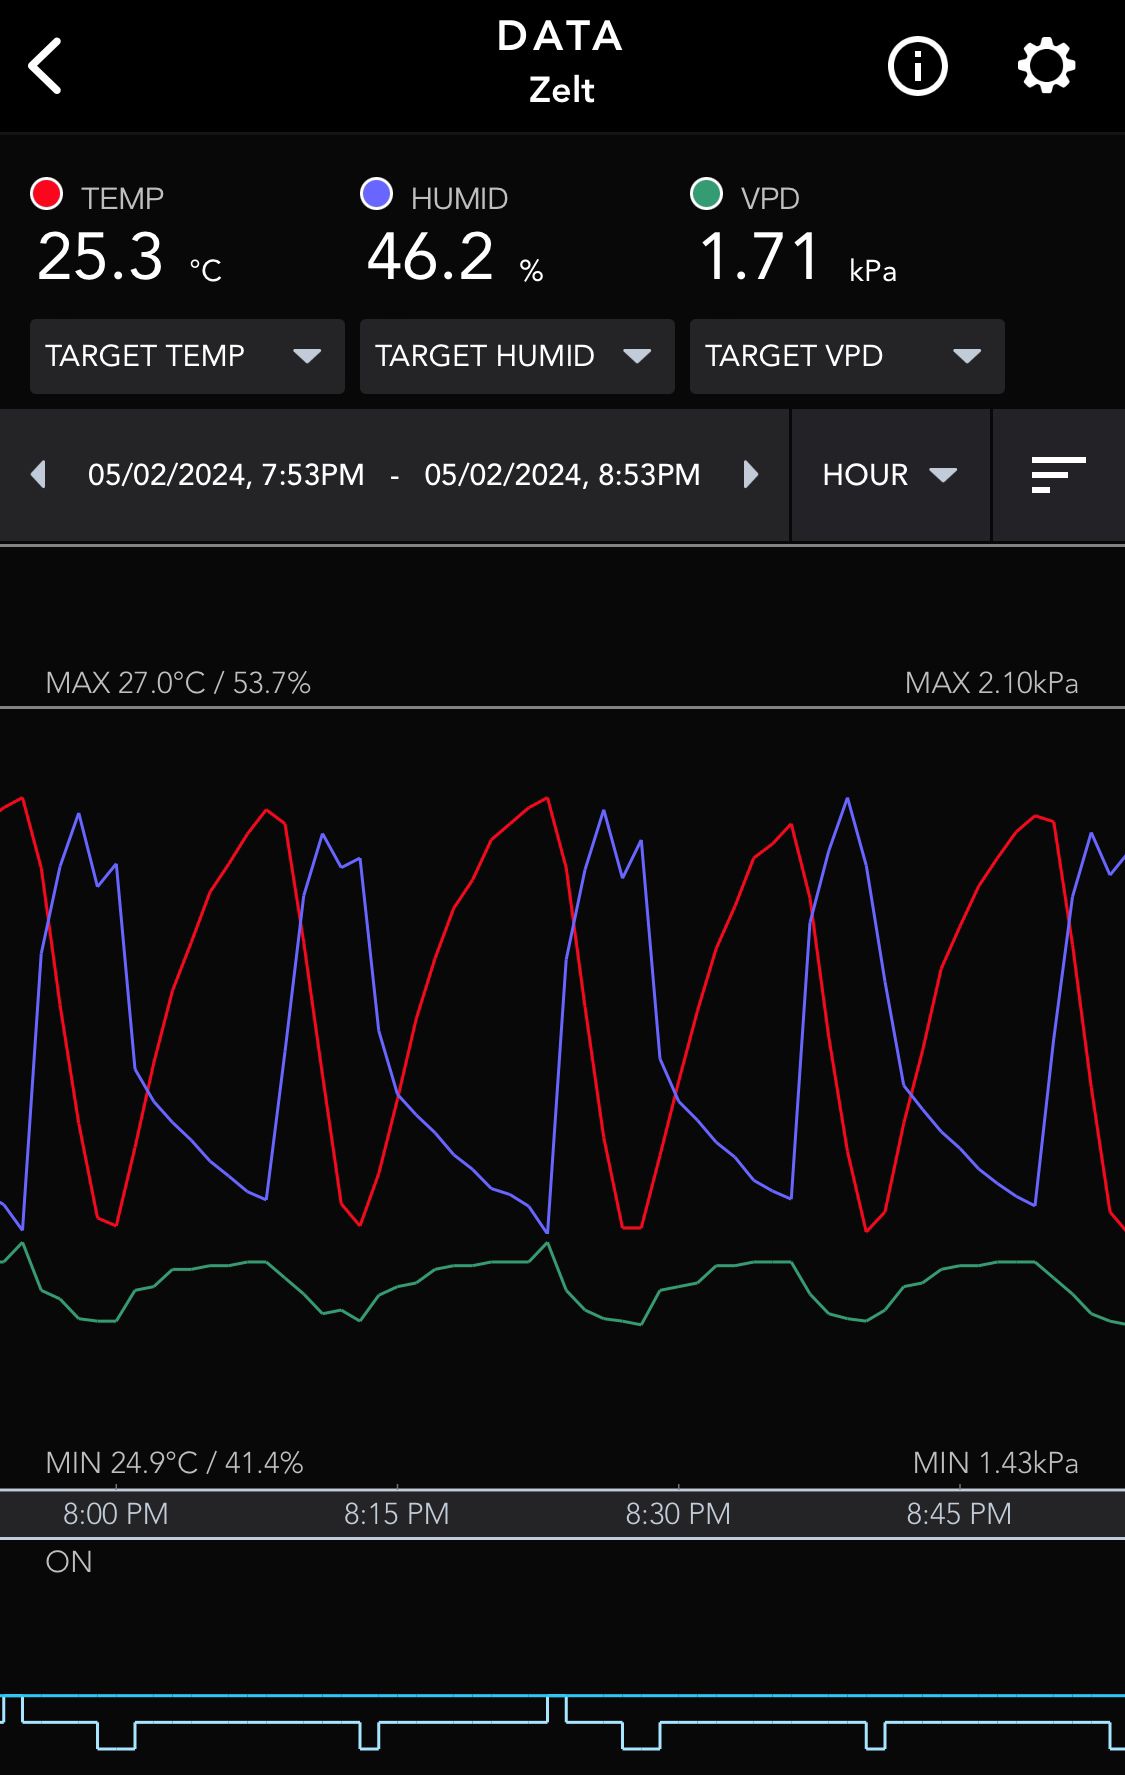The width and height of the screenshot is (1125, 1775).
Task: Toggle the purple HUMID series indicator
Action: coord(376,194)
